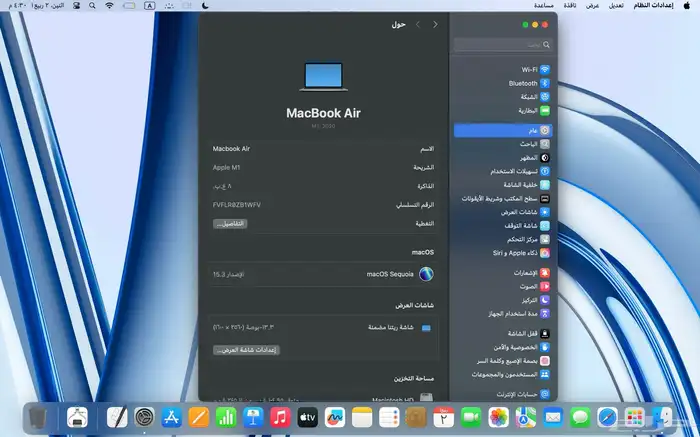The image size is (700, 437).
Task: Launch Reminders from the Dock
Action: [x=389, y=418]
